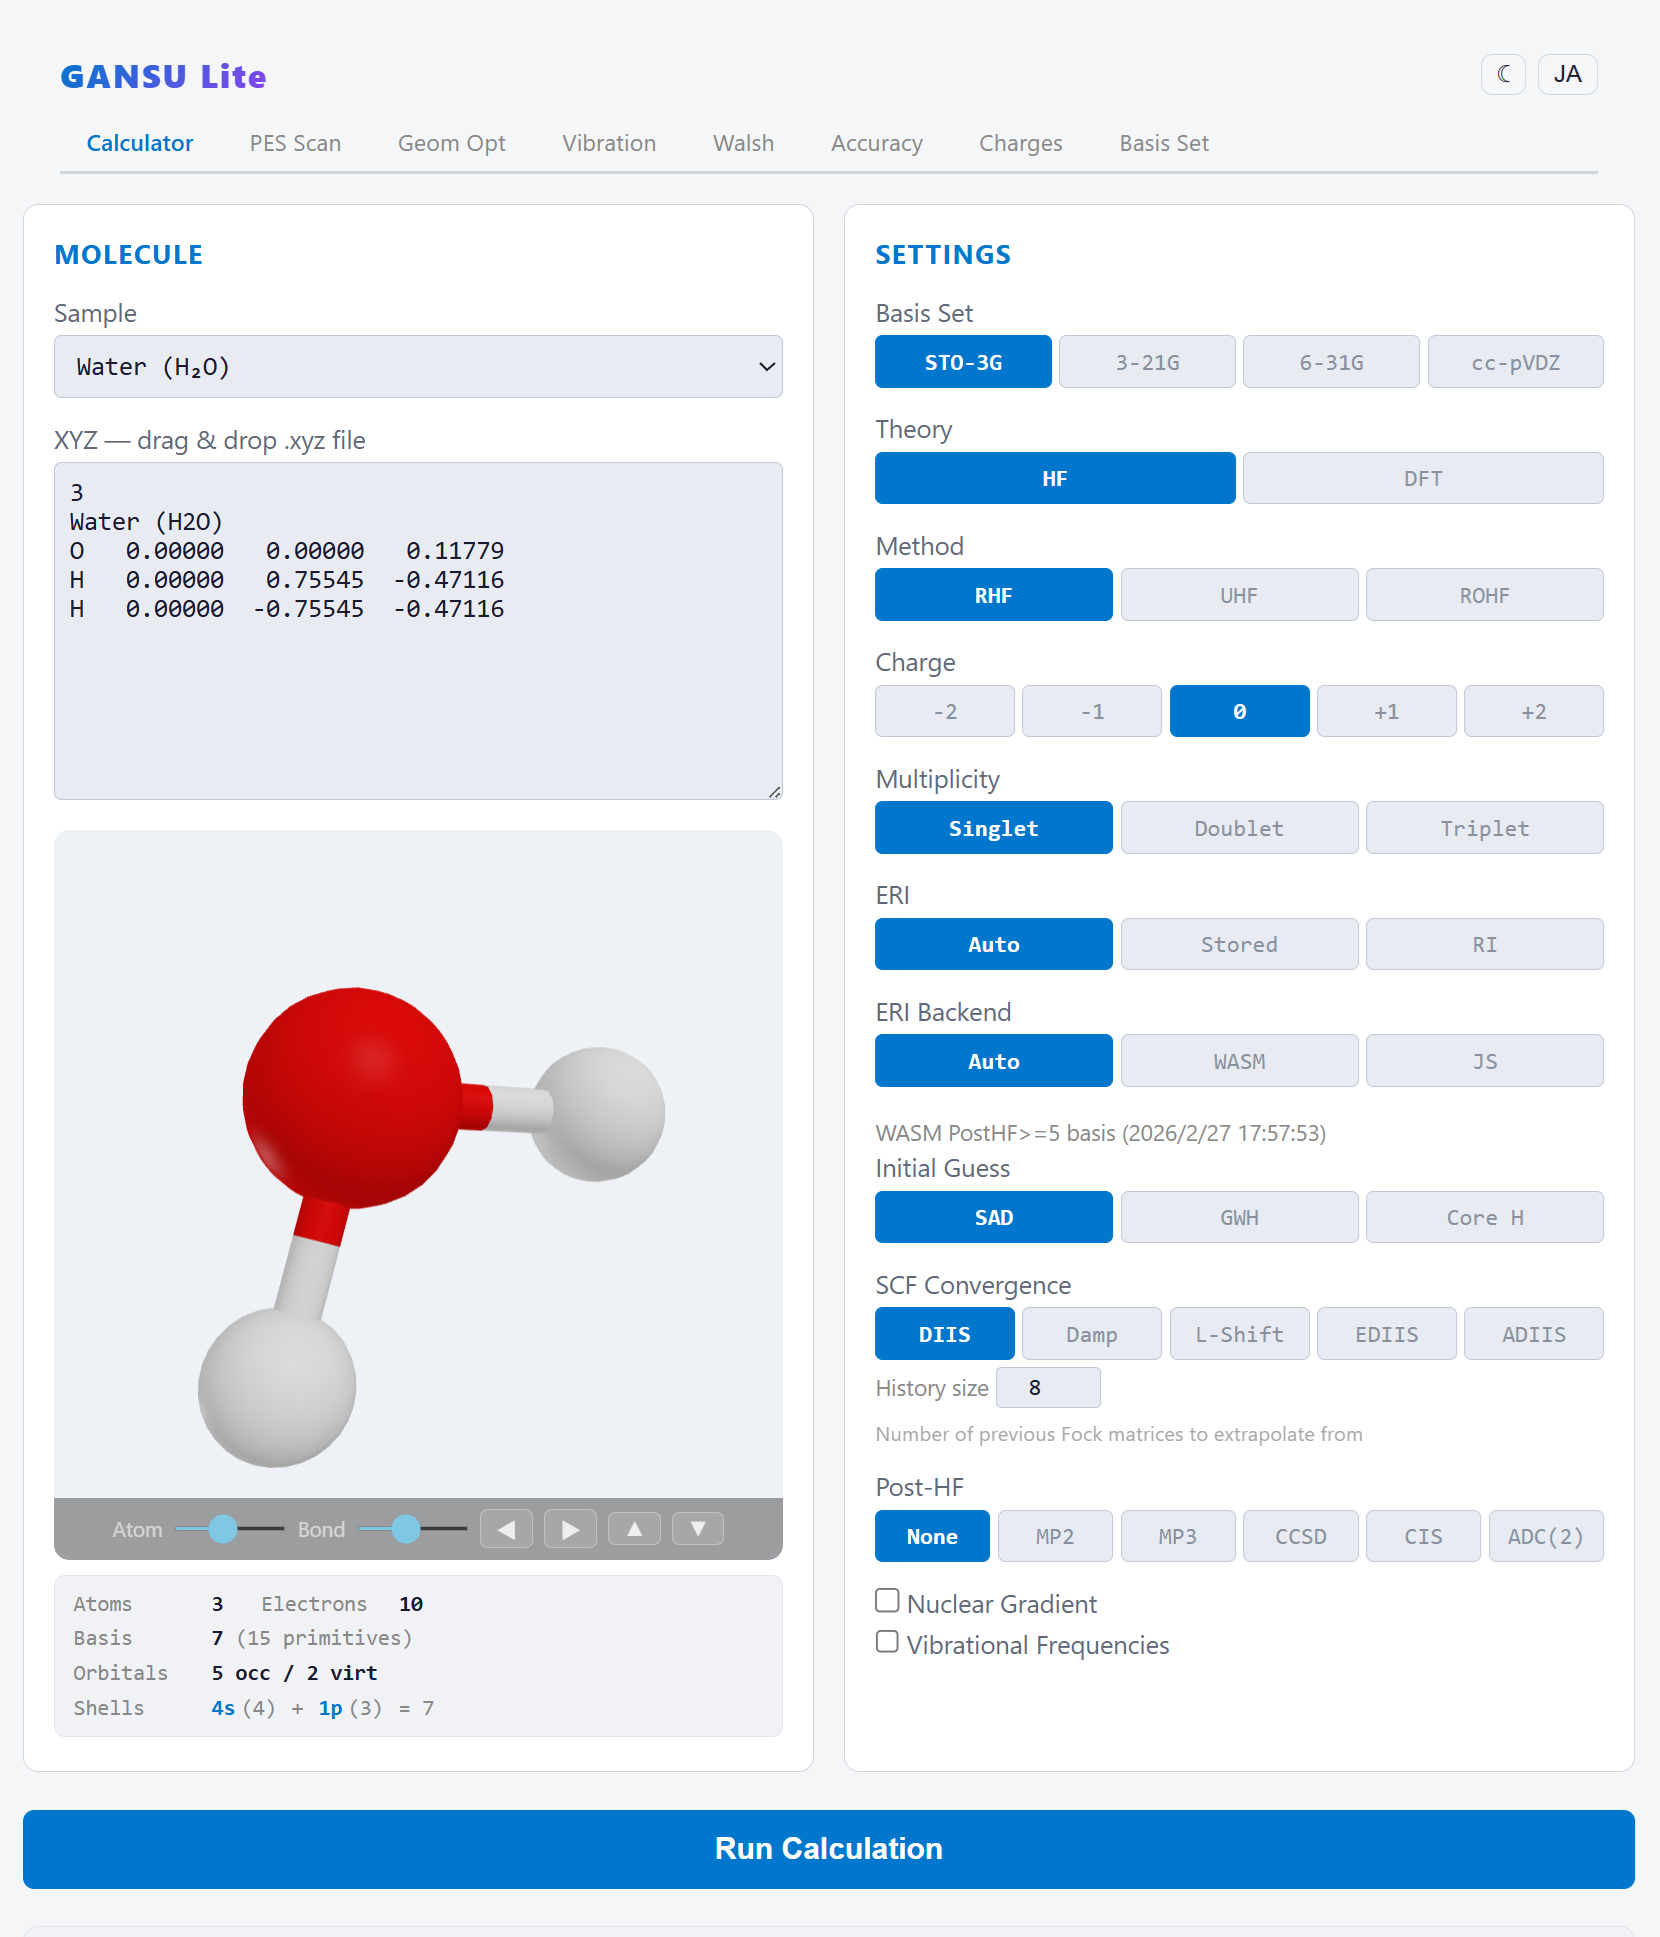Open the Basis Set tab

(1164, 143)
